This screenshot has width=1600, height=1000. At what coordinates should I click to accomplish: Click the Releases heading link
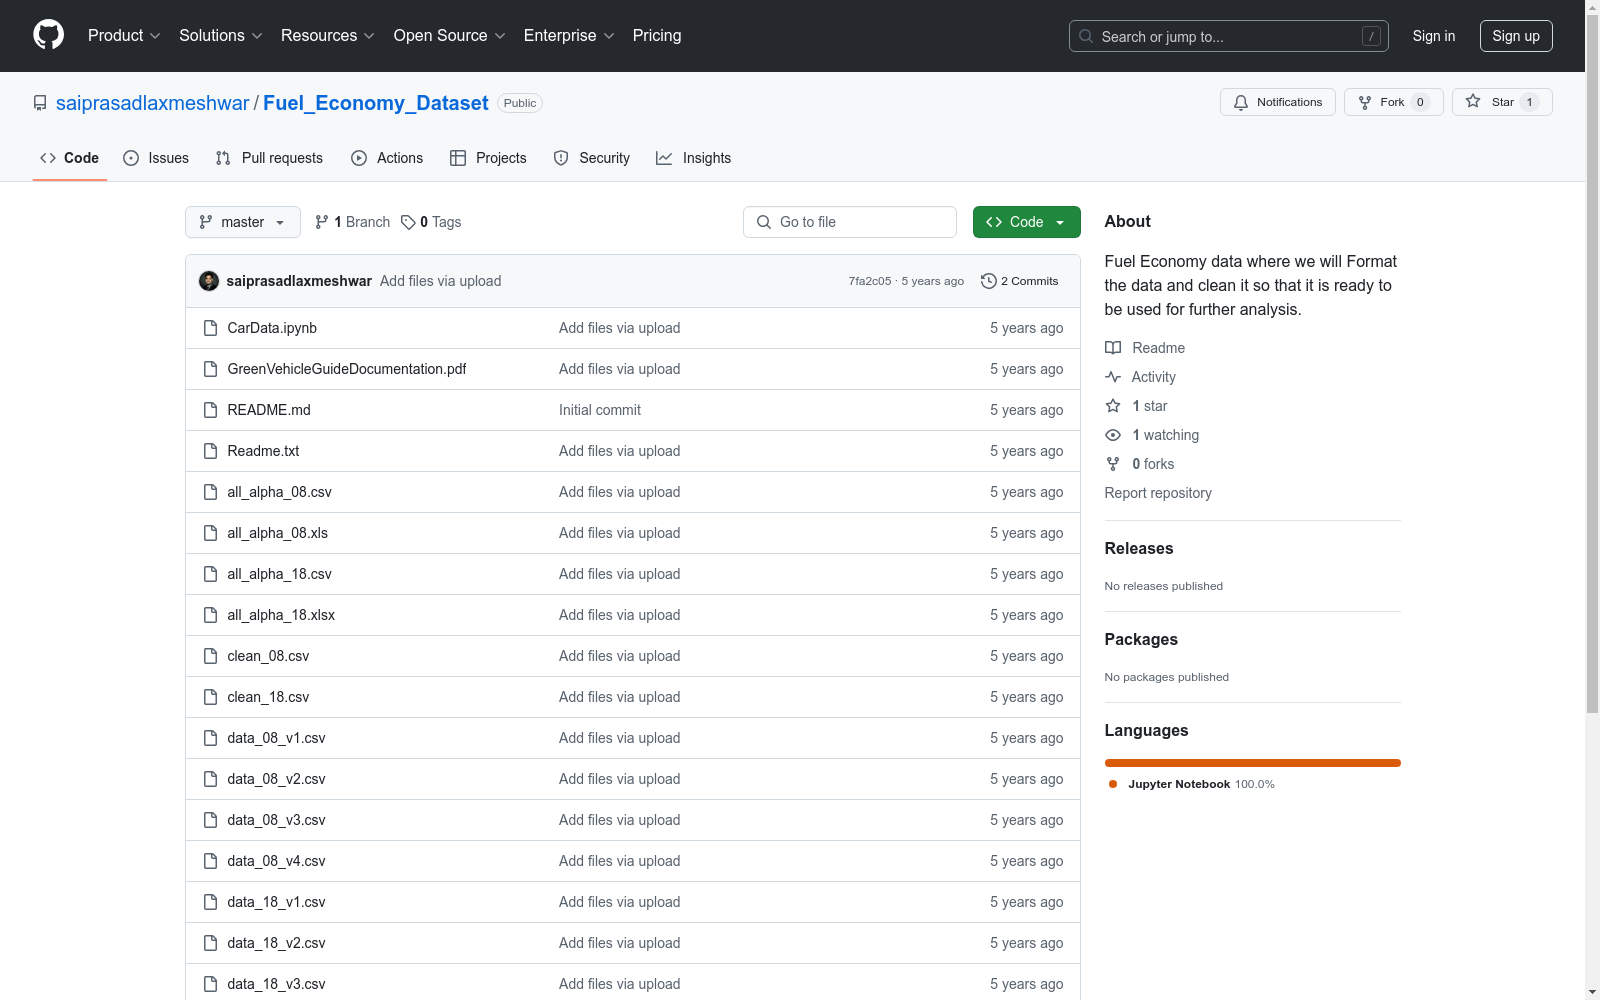[1139, 548]
